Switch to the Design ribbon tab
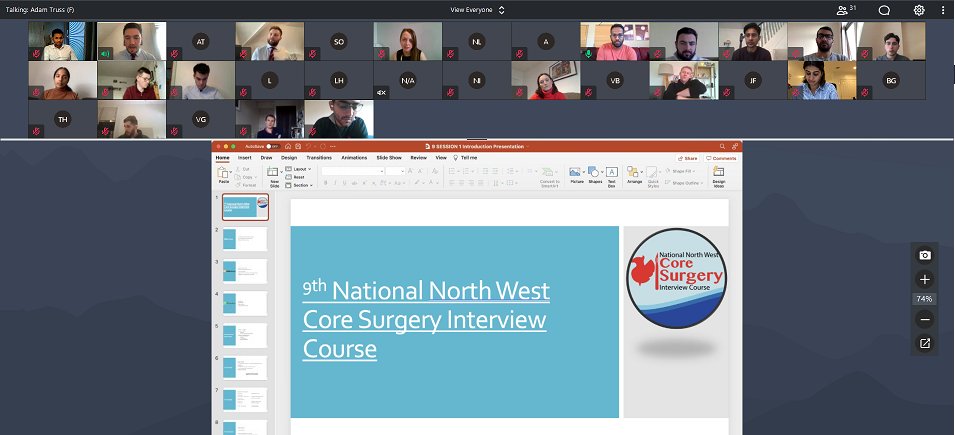Screen dimensions: 955x435 289,158
